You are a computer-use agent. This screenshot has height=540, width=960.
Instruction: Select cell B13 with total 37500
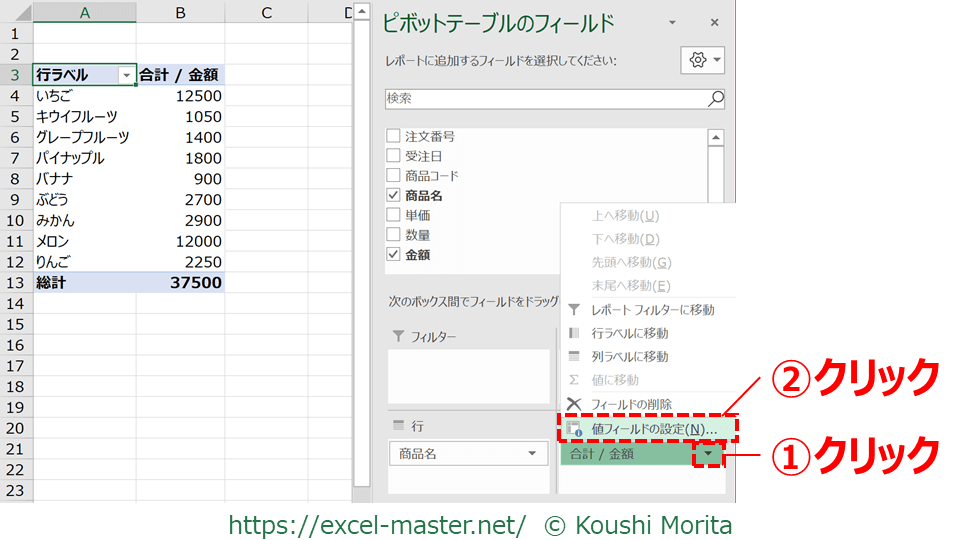coord(180,283)
